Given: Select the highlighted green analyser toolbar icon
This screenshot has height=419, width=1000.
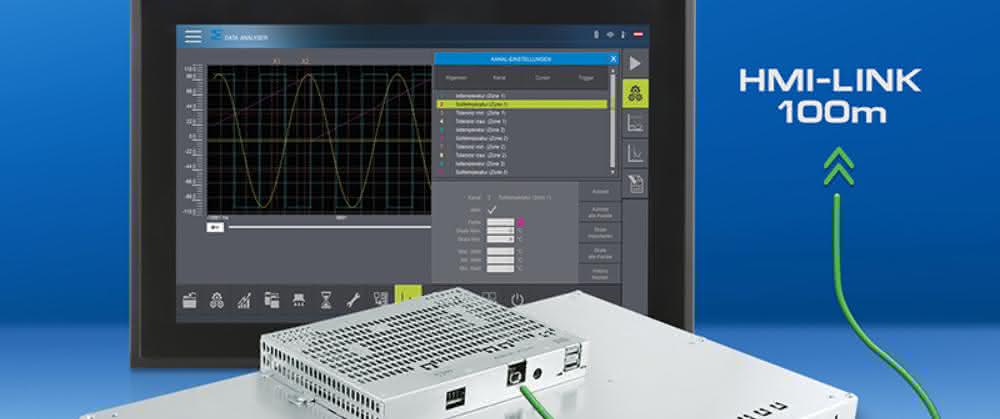Looking at the screenshot, I should [x=408, y=295].
